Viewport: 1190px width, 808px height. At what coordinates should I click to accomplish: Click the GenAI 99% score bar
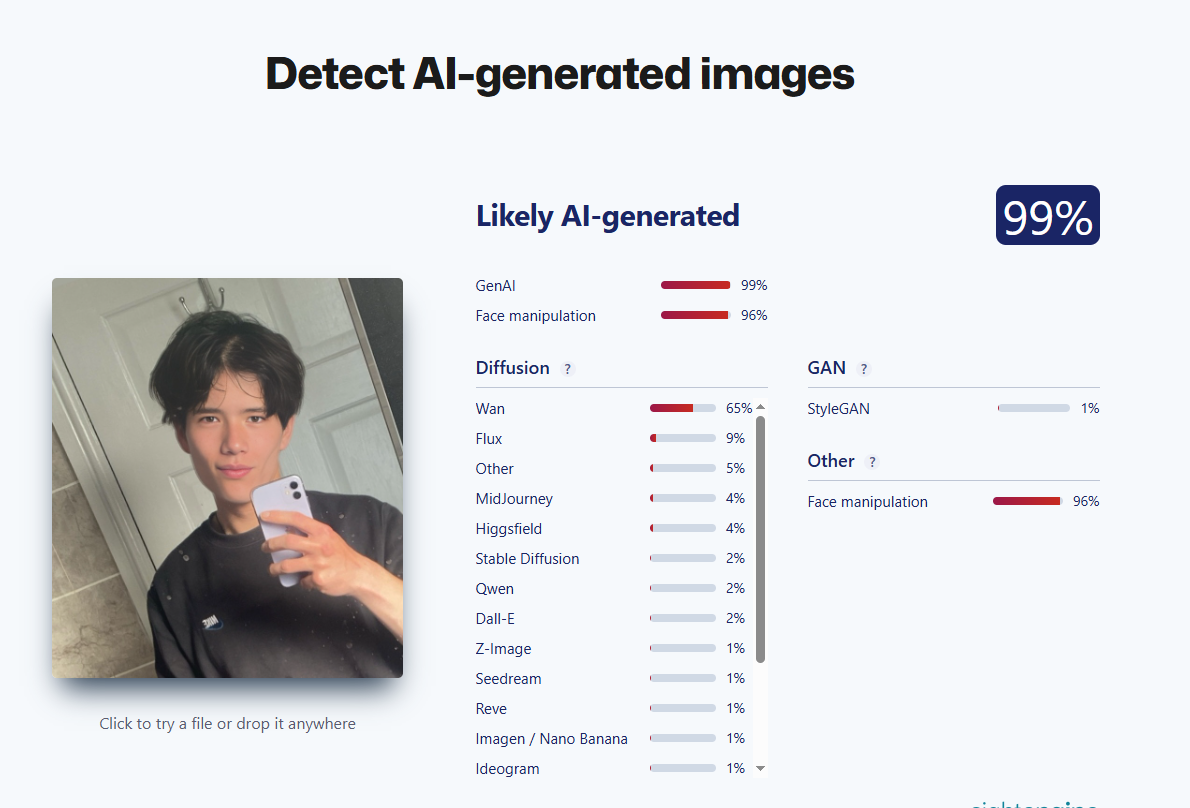pos(695,285)
